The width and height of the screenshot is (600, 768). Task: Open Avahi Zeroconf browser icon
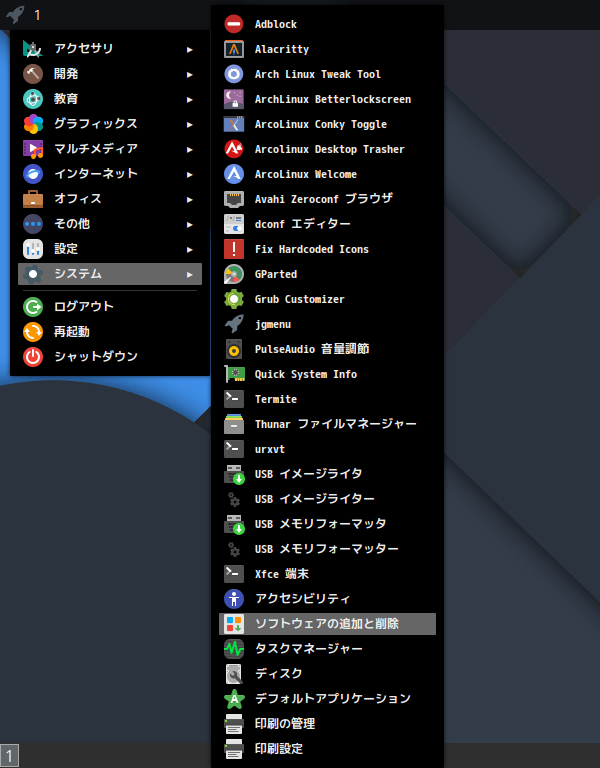click(x=234, y=199)
